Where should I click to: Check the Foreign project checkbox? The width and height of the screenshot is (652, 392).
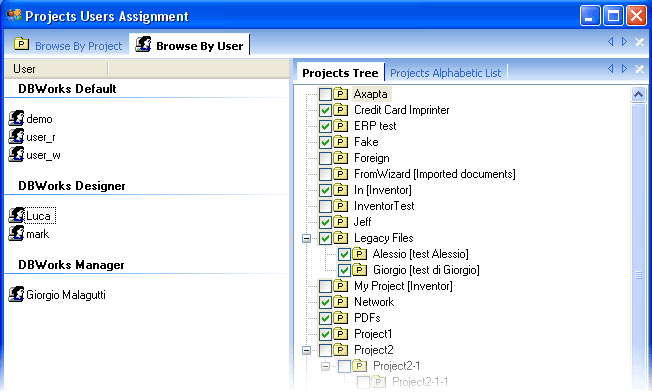(x=325, y=158)
